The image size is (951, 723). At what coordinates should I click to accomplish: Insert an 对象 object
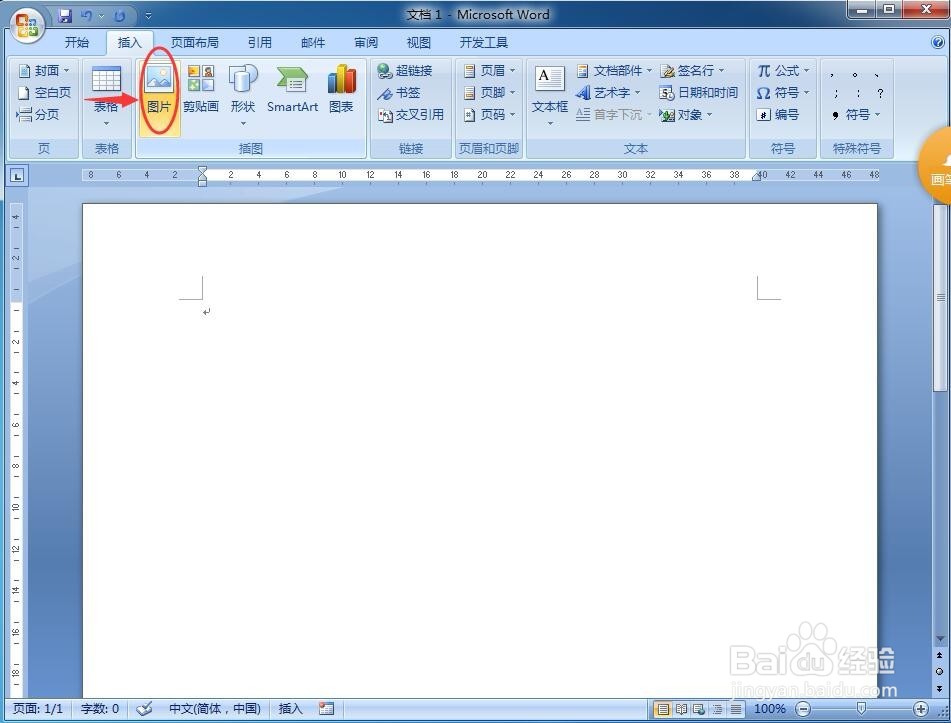686,114
